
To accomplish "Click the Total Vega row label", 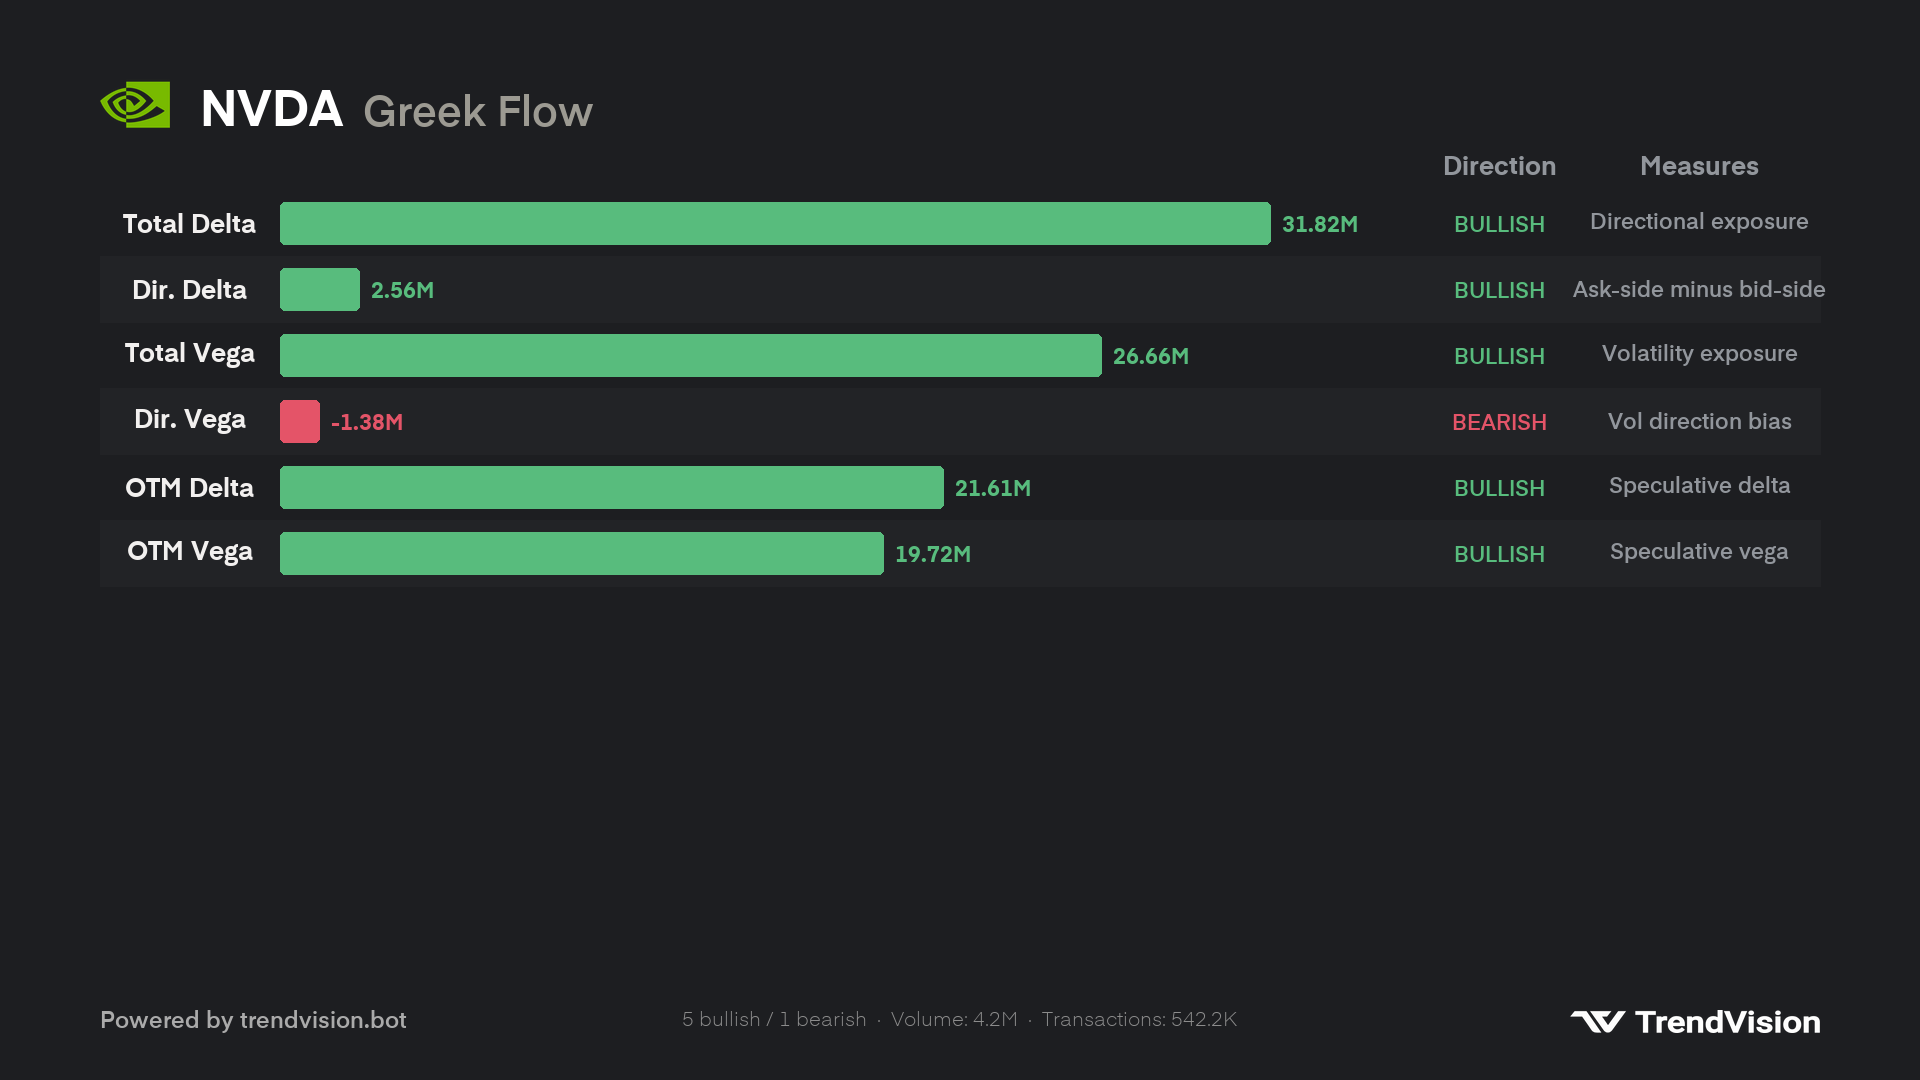I will point(189,354).
